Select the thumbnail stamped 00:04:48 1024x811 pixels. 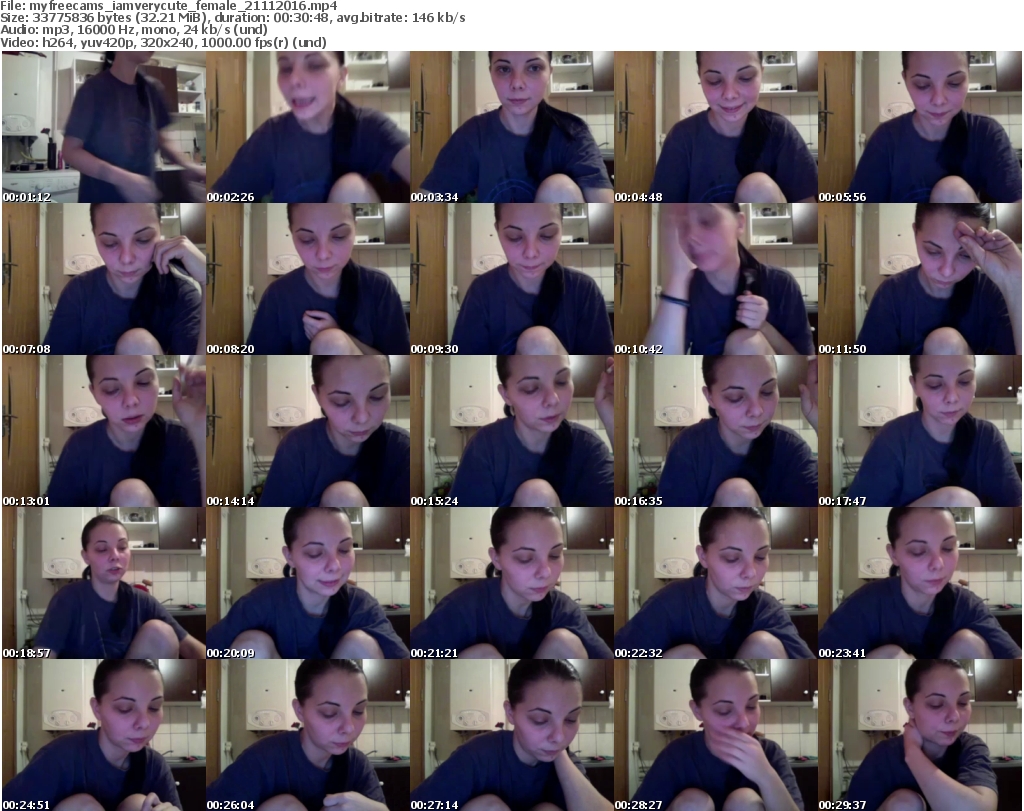click(x=716, y=127)
